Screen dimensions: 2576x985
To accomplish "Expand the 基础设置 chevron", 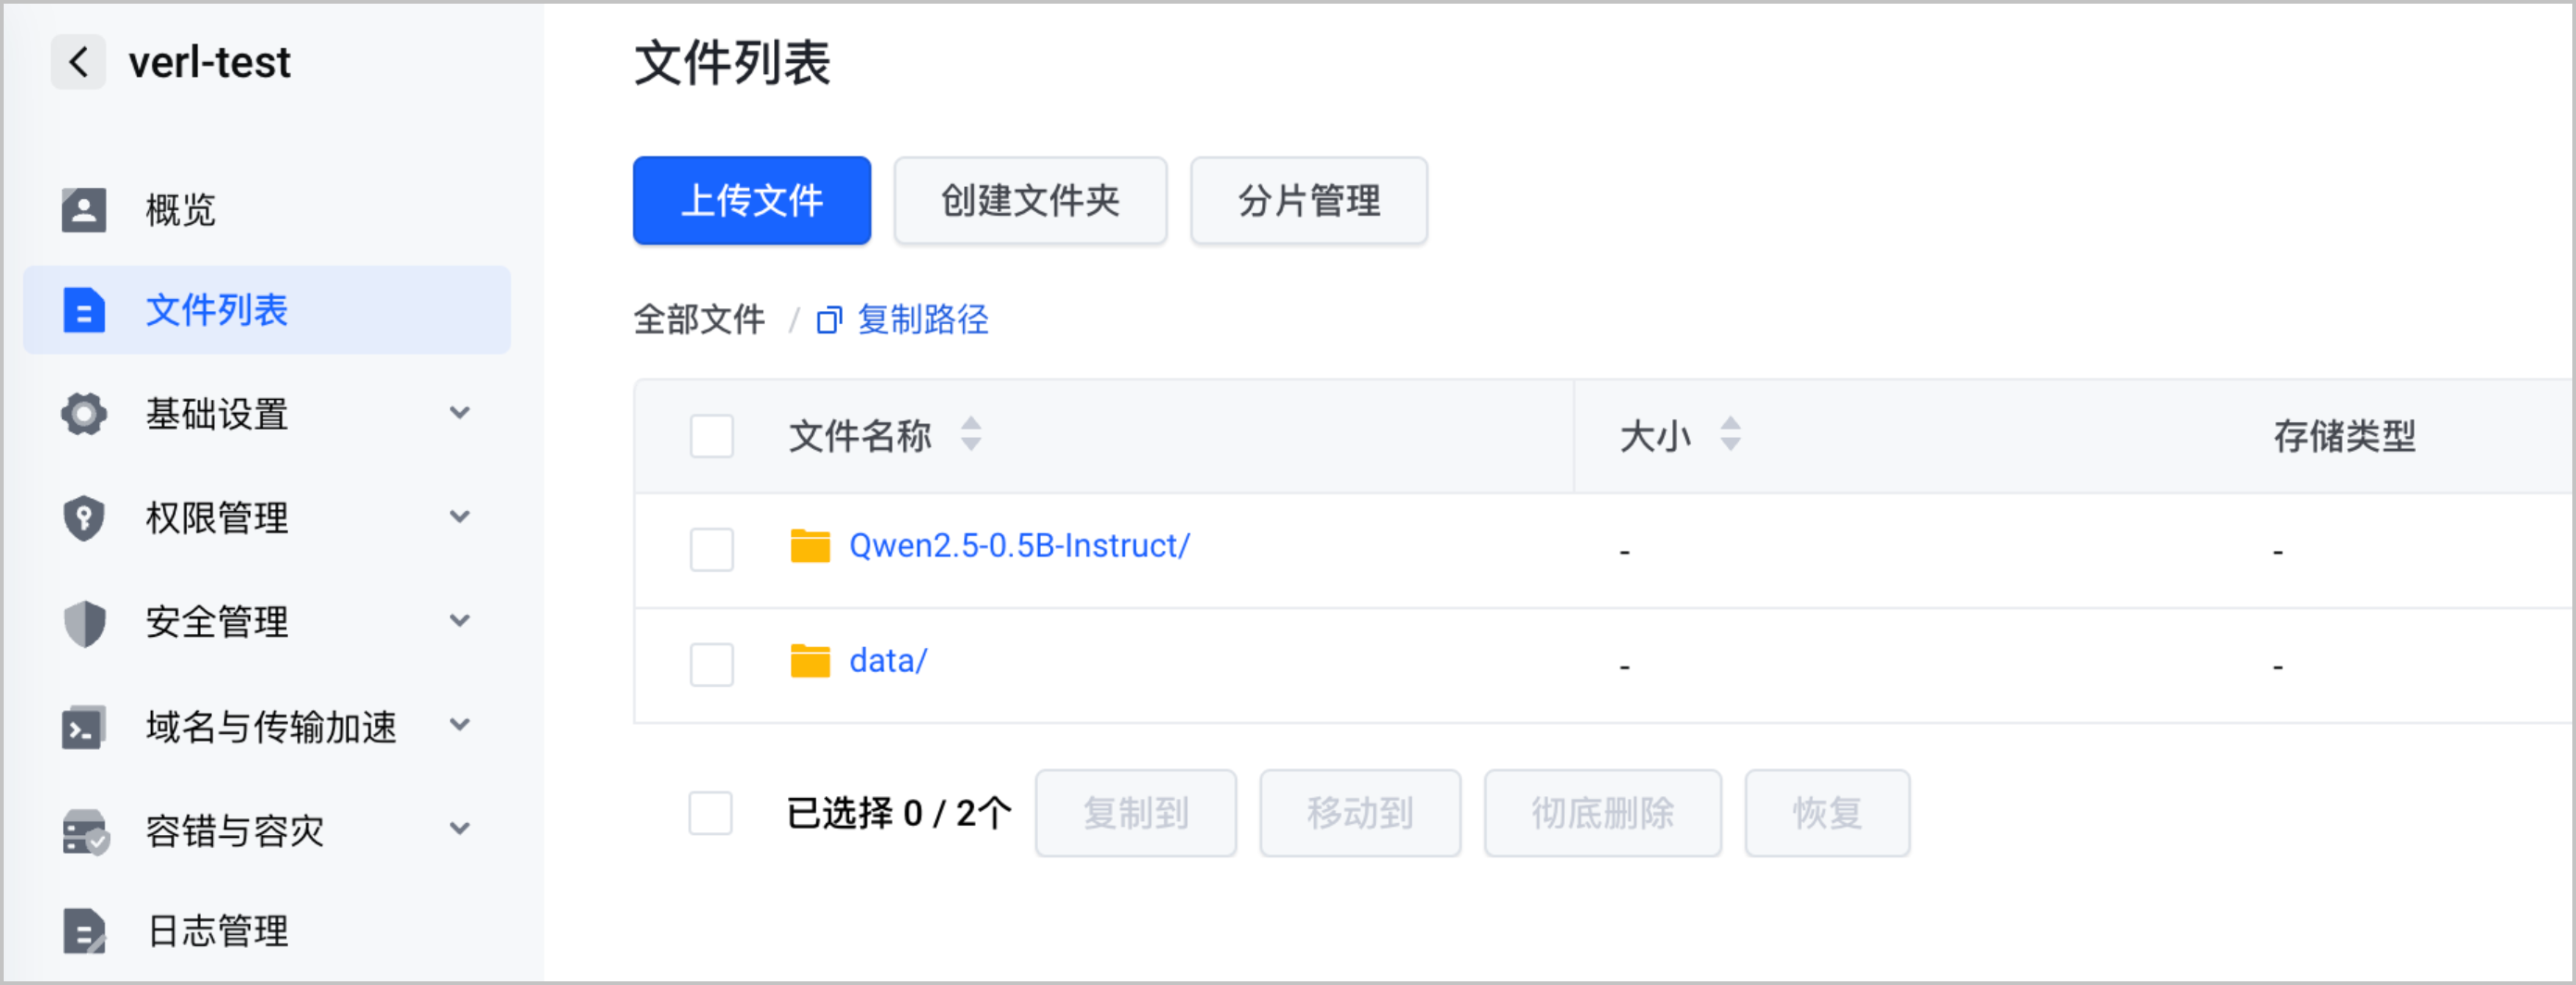I will point(460,413).
